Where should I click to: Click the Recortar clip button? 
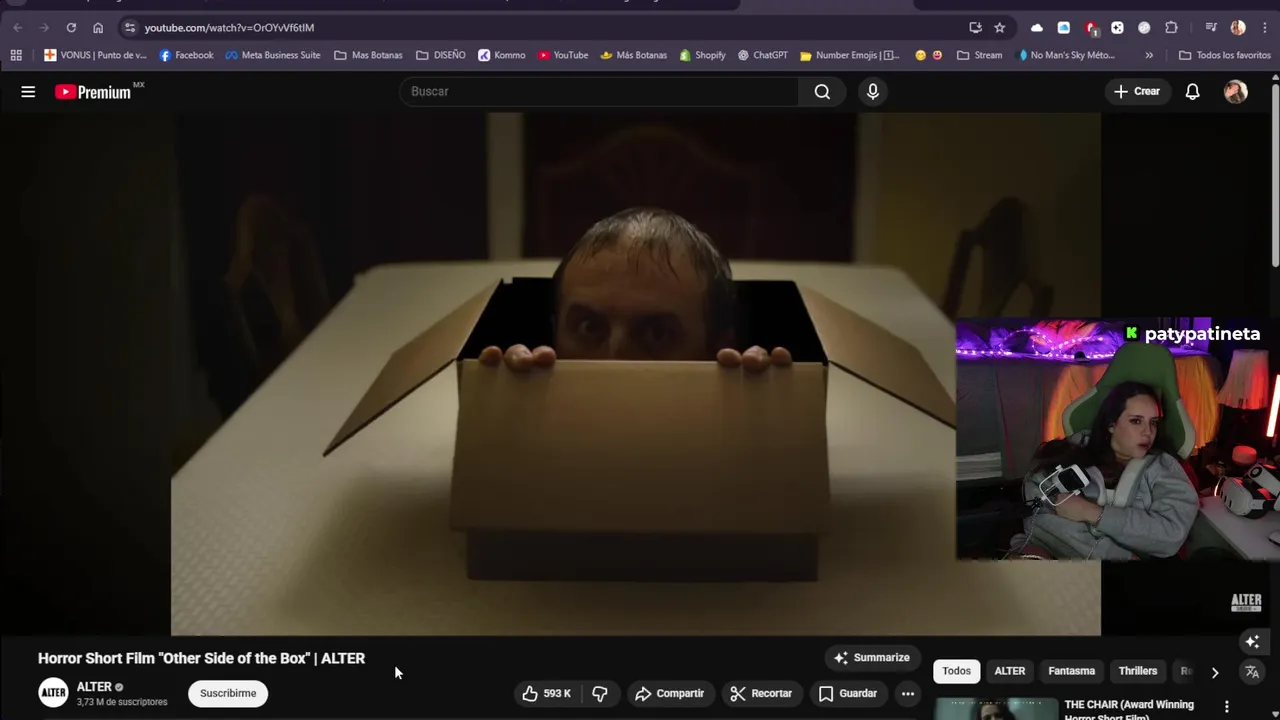tap(761, 693)
